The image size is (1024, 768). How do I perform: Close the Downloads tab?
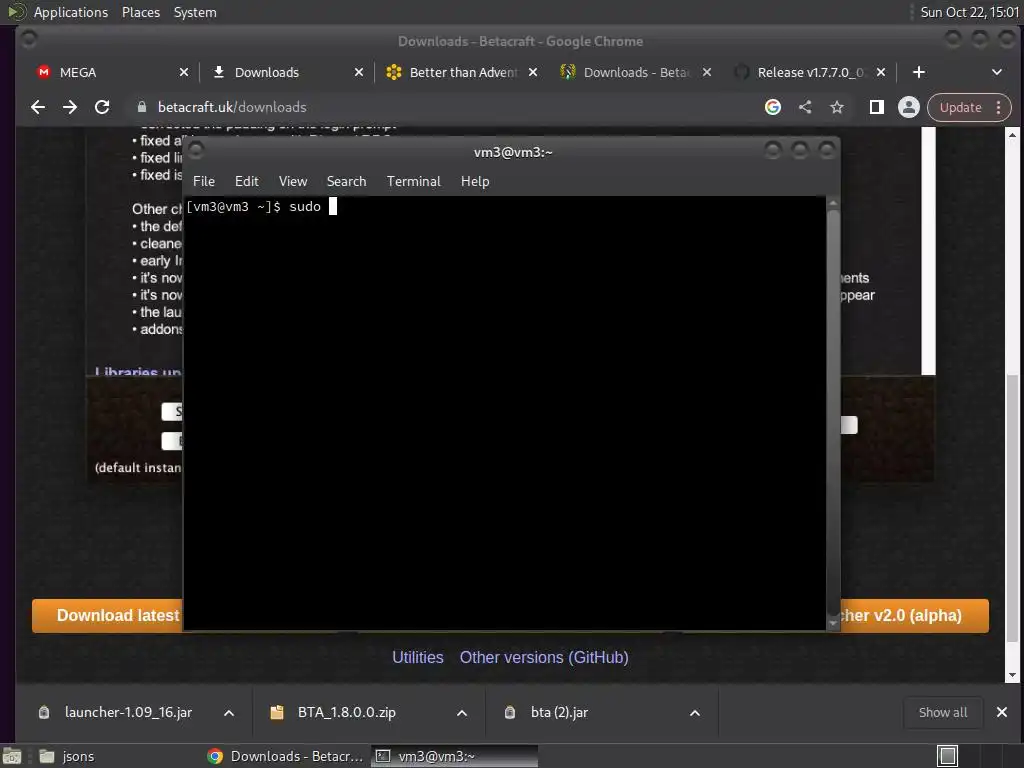click(x=359, y=72)
